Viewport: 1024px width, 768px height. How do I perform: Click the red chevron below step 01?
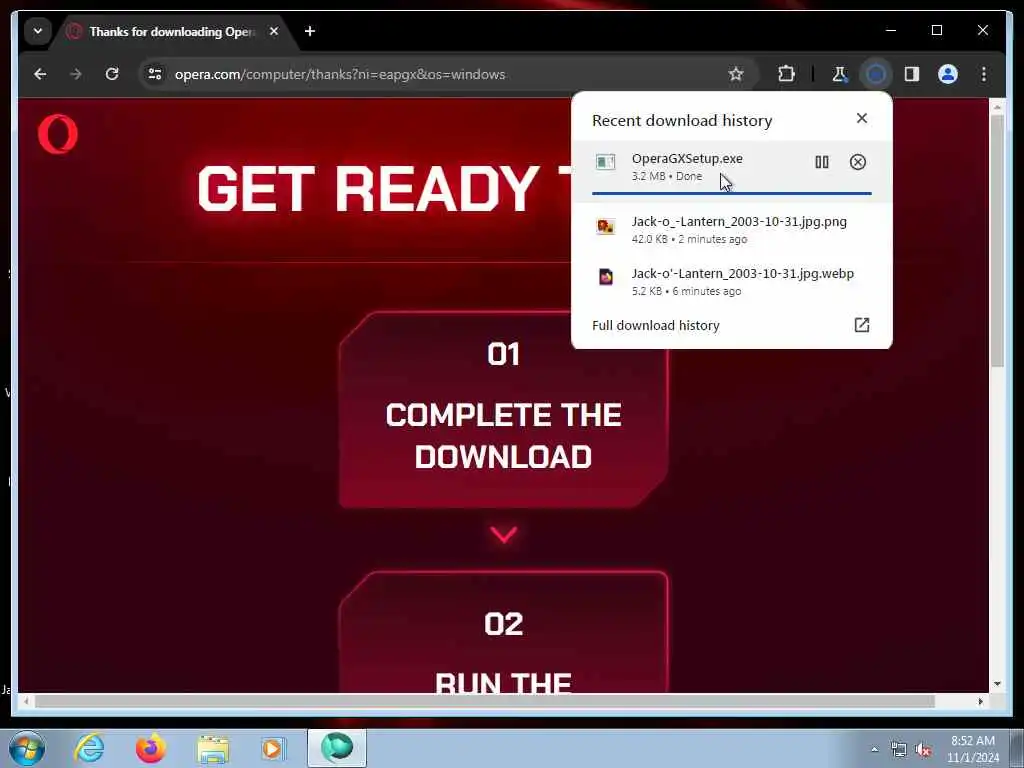pos(504,534)
